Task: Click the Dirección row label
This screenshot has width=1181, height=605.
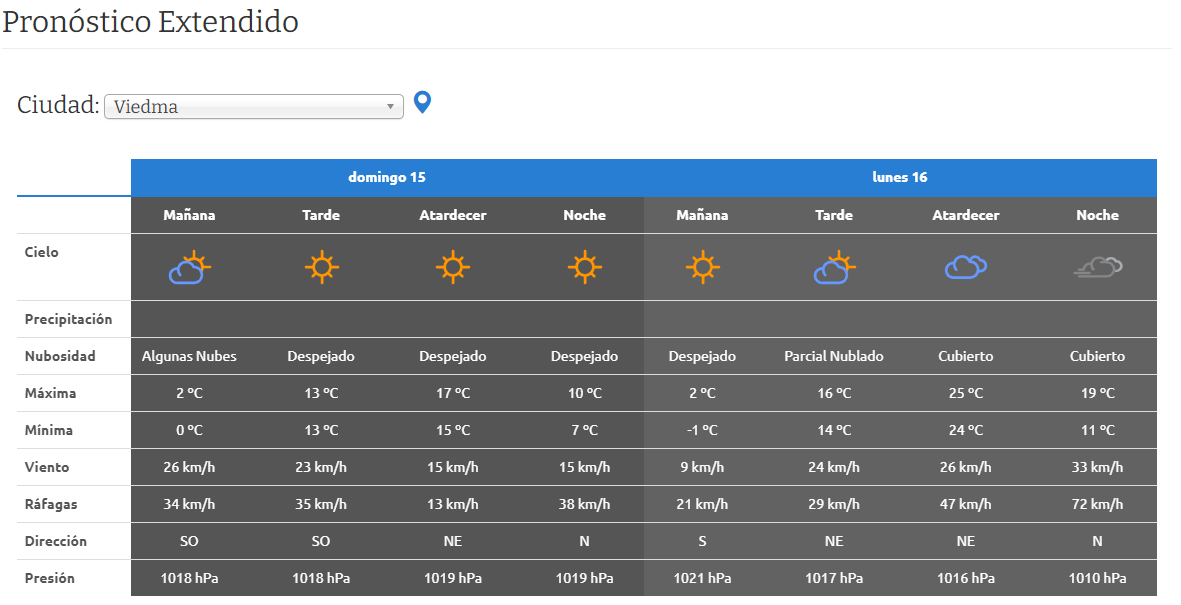Action: (56, 541)
